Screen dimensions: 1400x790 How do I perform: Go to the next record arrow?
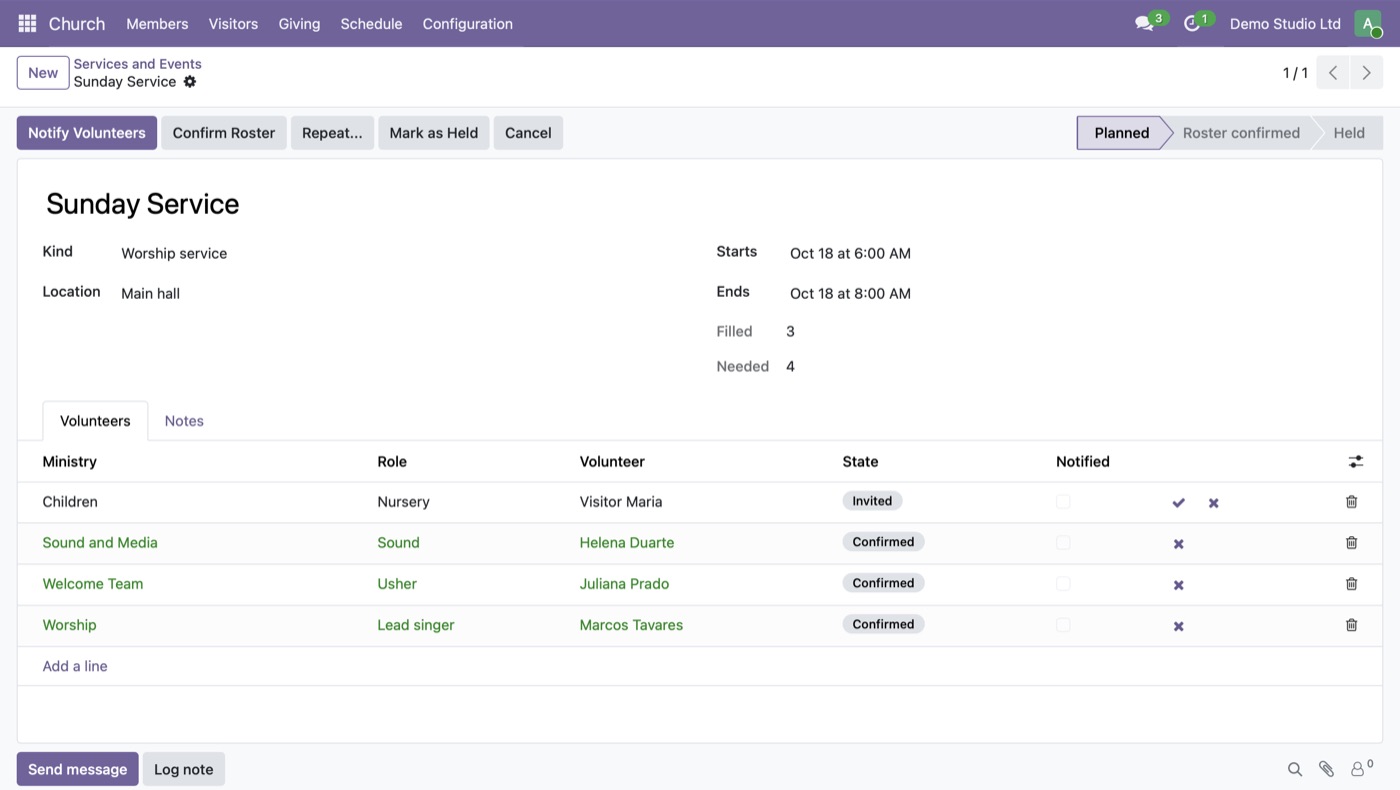[1366, 73]
